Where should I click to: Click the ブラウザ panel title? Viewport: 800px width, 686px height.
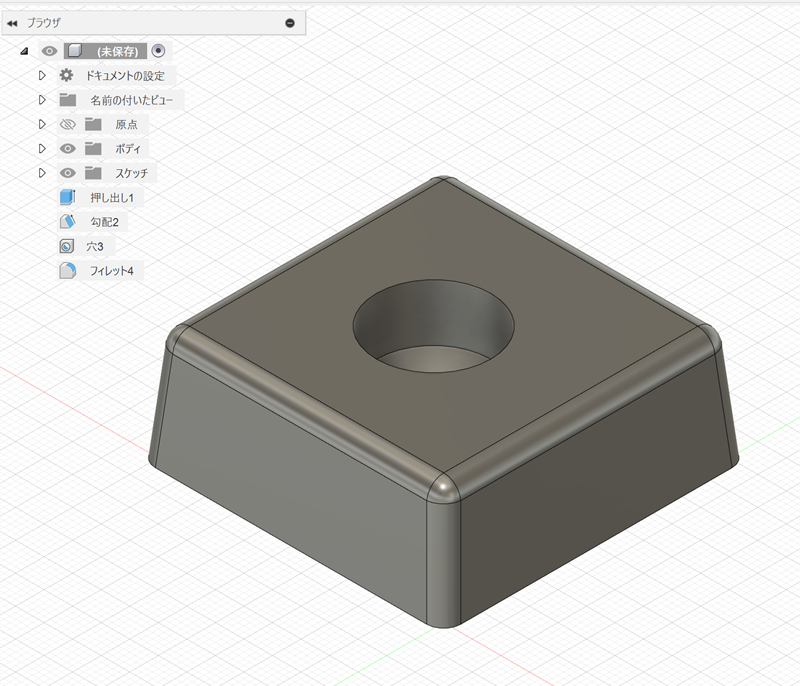[44, 23]
